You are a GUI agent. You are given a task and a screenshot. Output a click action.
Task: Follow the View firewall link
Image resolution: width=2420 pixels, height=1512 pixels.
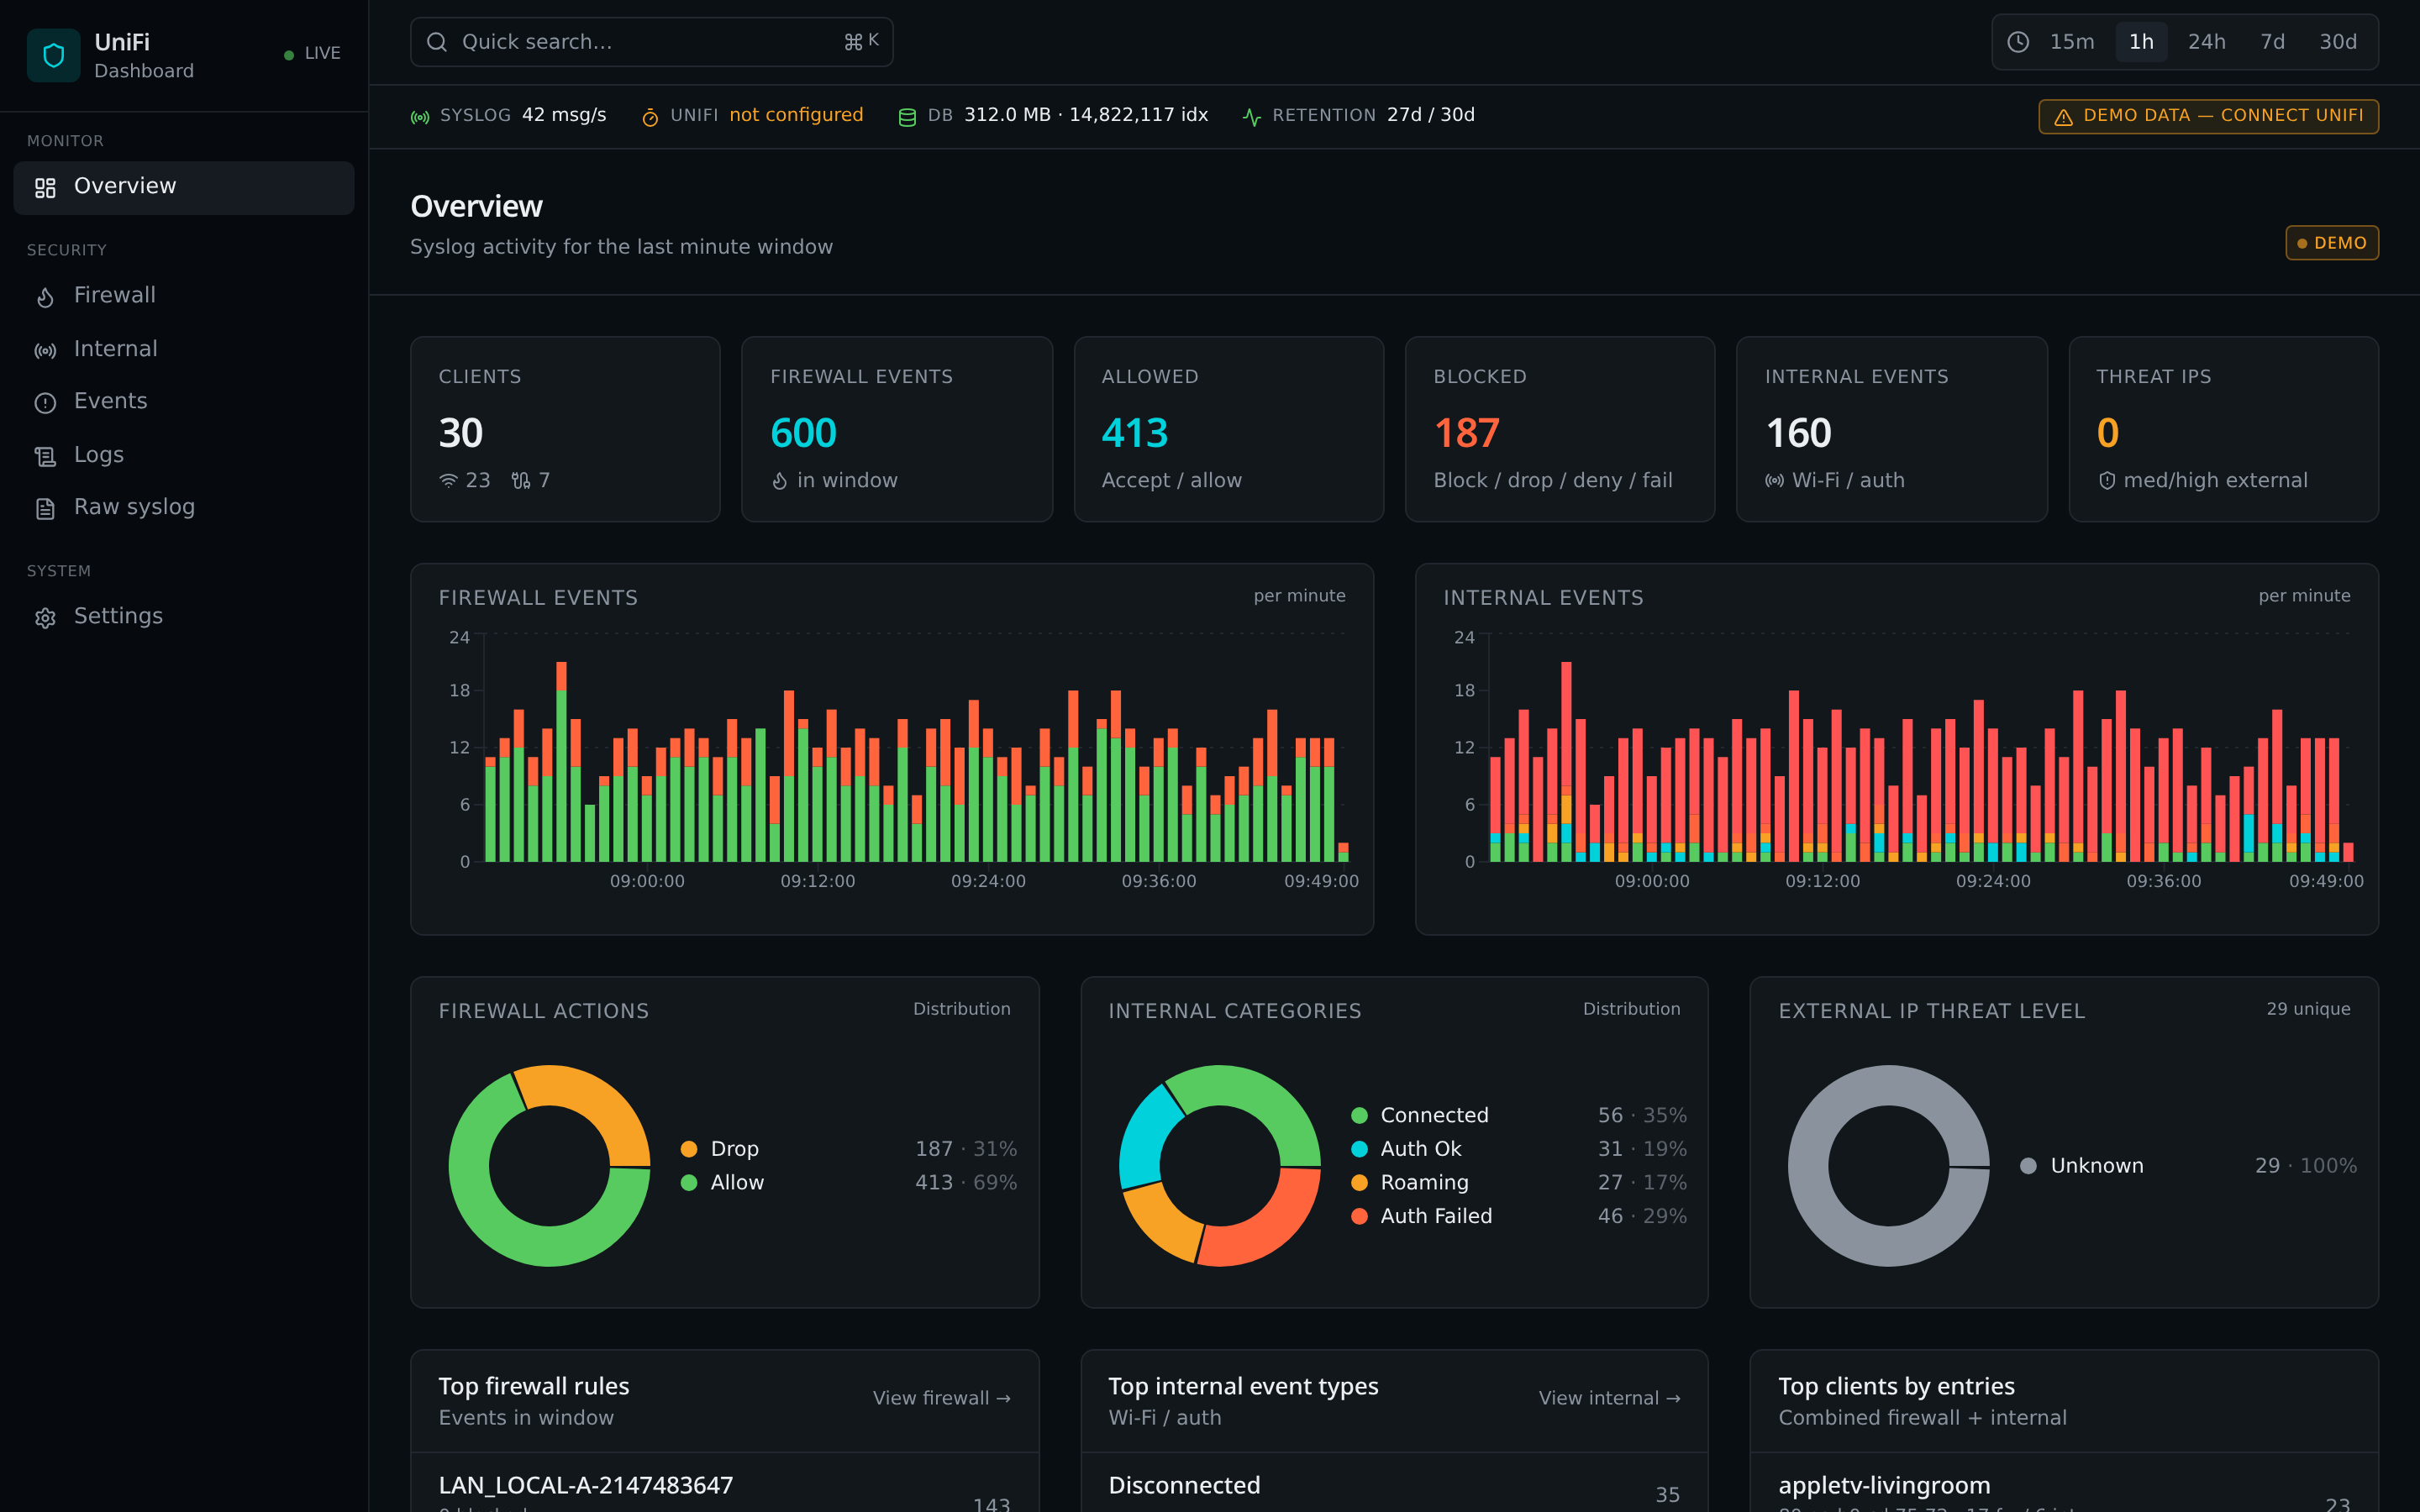(x=941, y=1398)
